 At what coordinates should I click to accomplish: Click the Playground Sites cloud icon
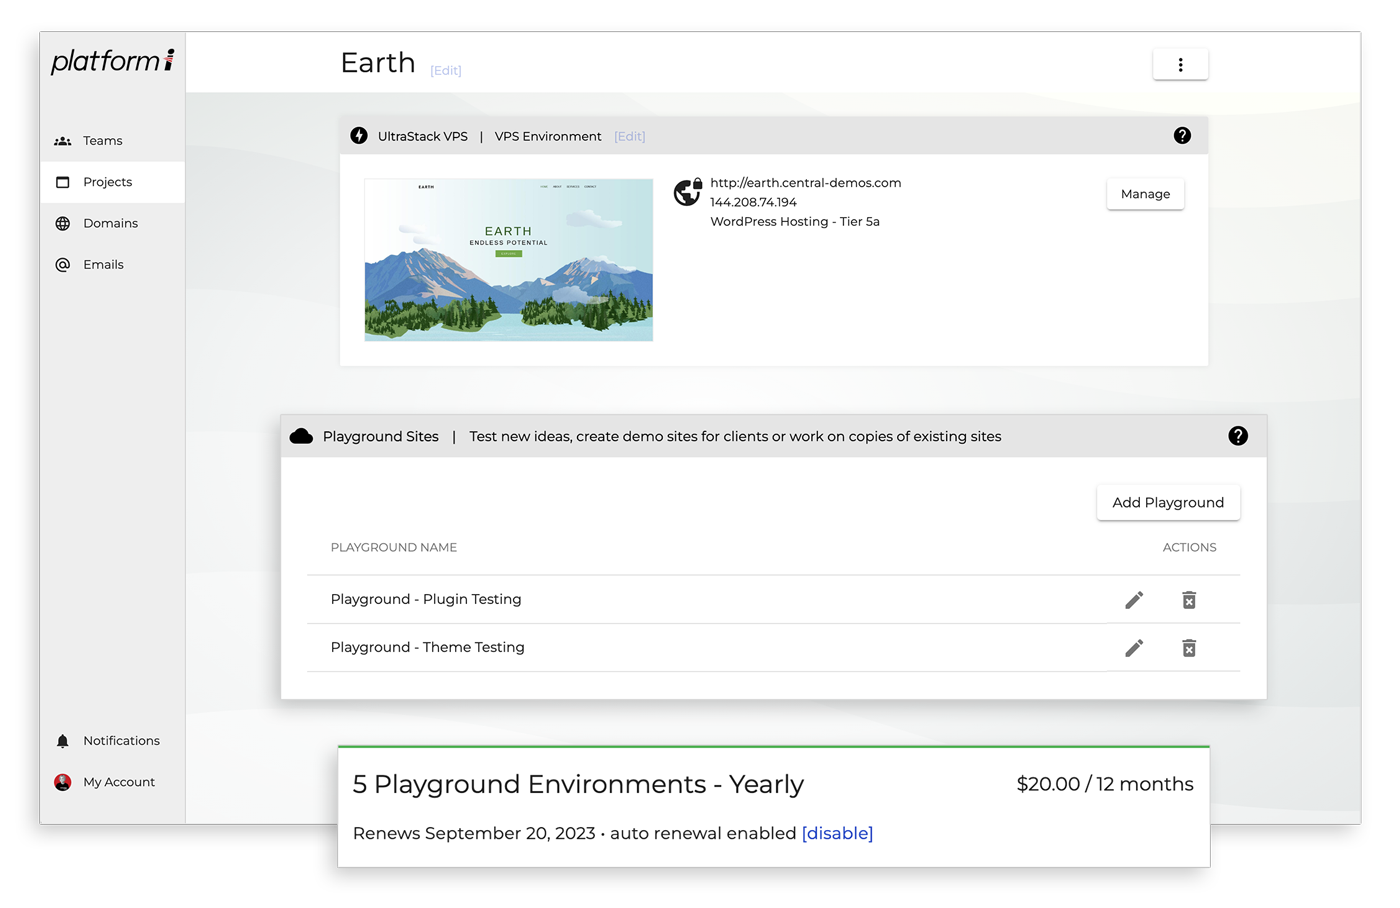[x=301, y=436]
